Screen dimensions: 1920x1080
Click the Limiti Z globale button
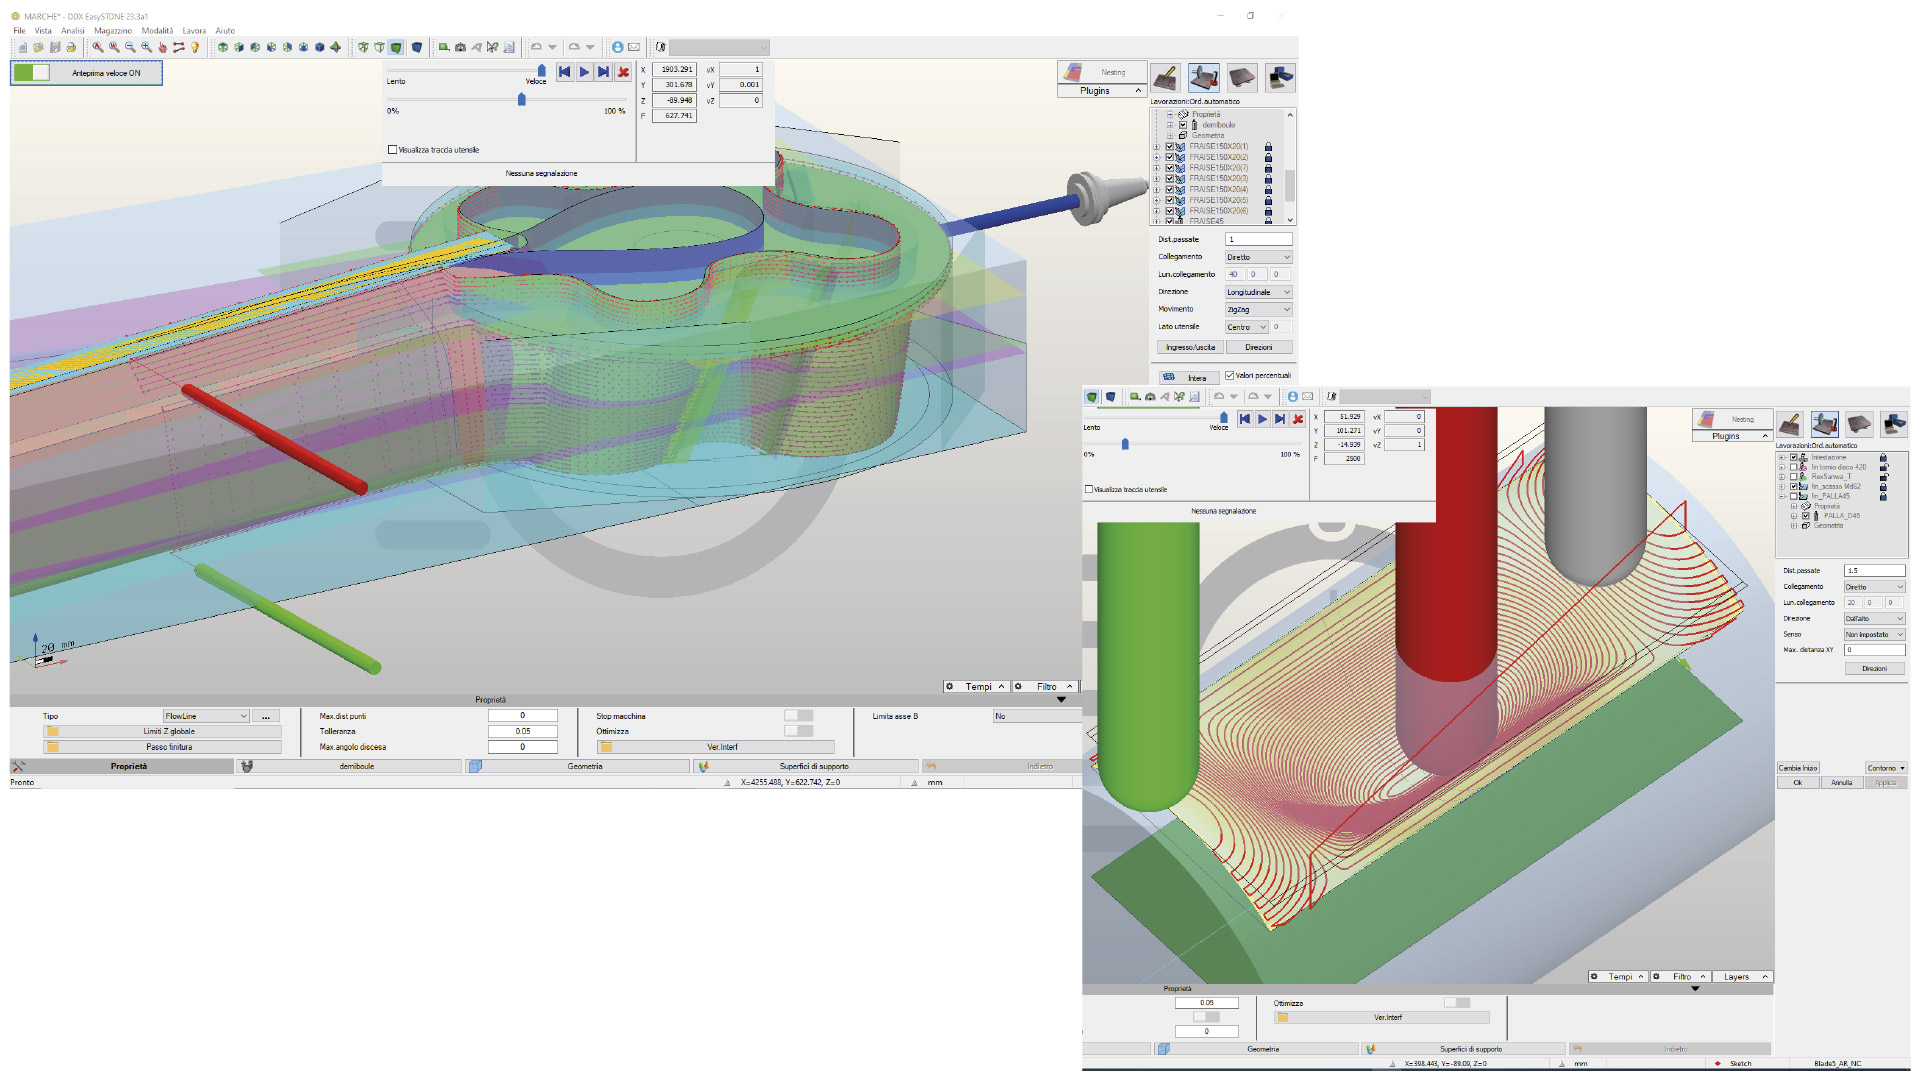(163, 732)
